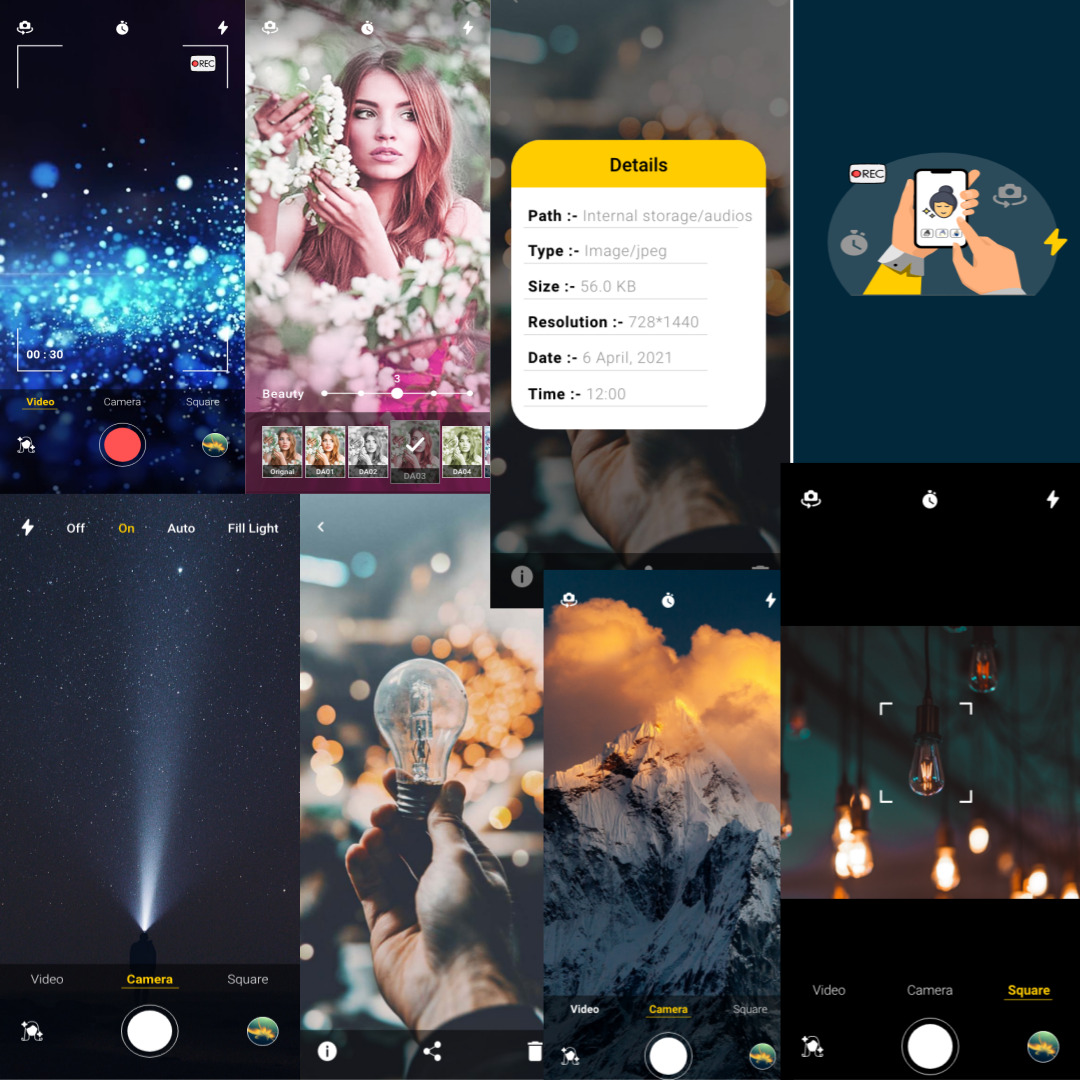
Task: Apply the DA04 filter thumbnail
Action: 461,451
